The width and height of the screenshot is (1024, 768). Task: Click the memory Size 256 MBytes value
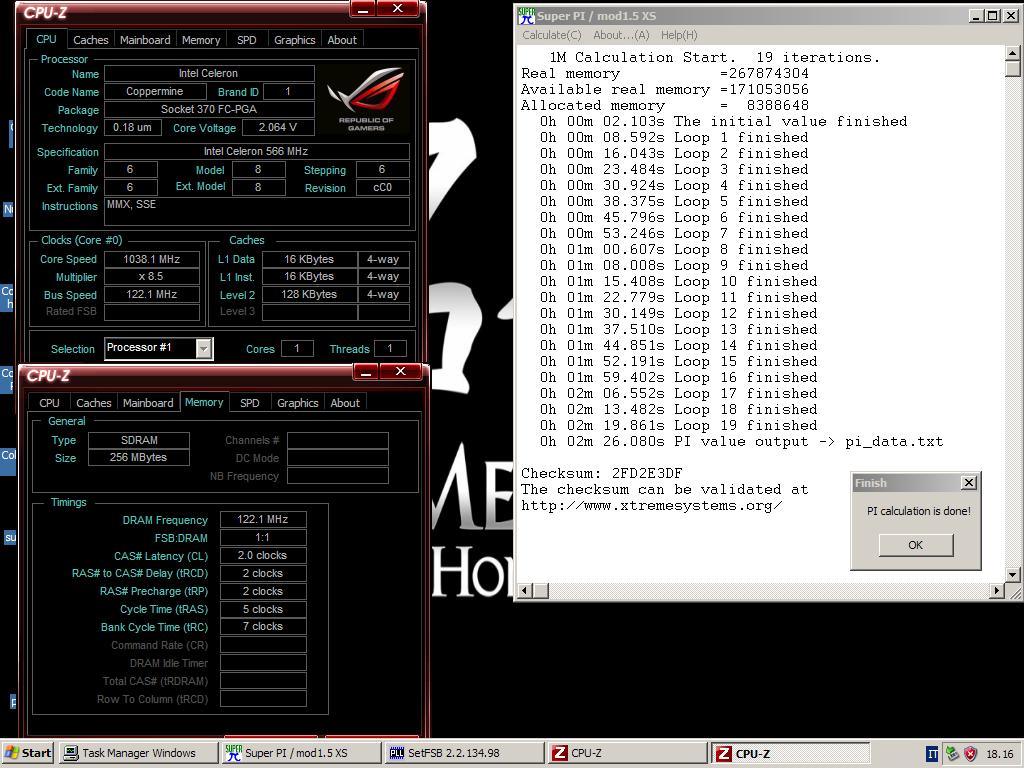click(138, 457)
